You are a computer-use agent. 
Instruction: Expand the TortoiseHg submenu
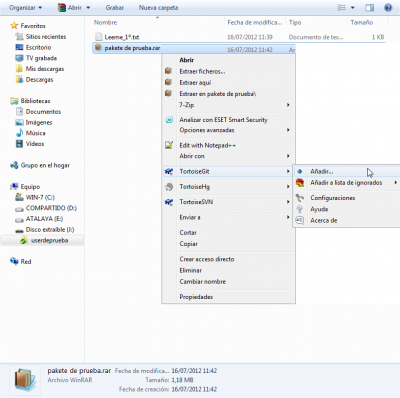tap(288, 187)
